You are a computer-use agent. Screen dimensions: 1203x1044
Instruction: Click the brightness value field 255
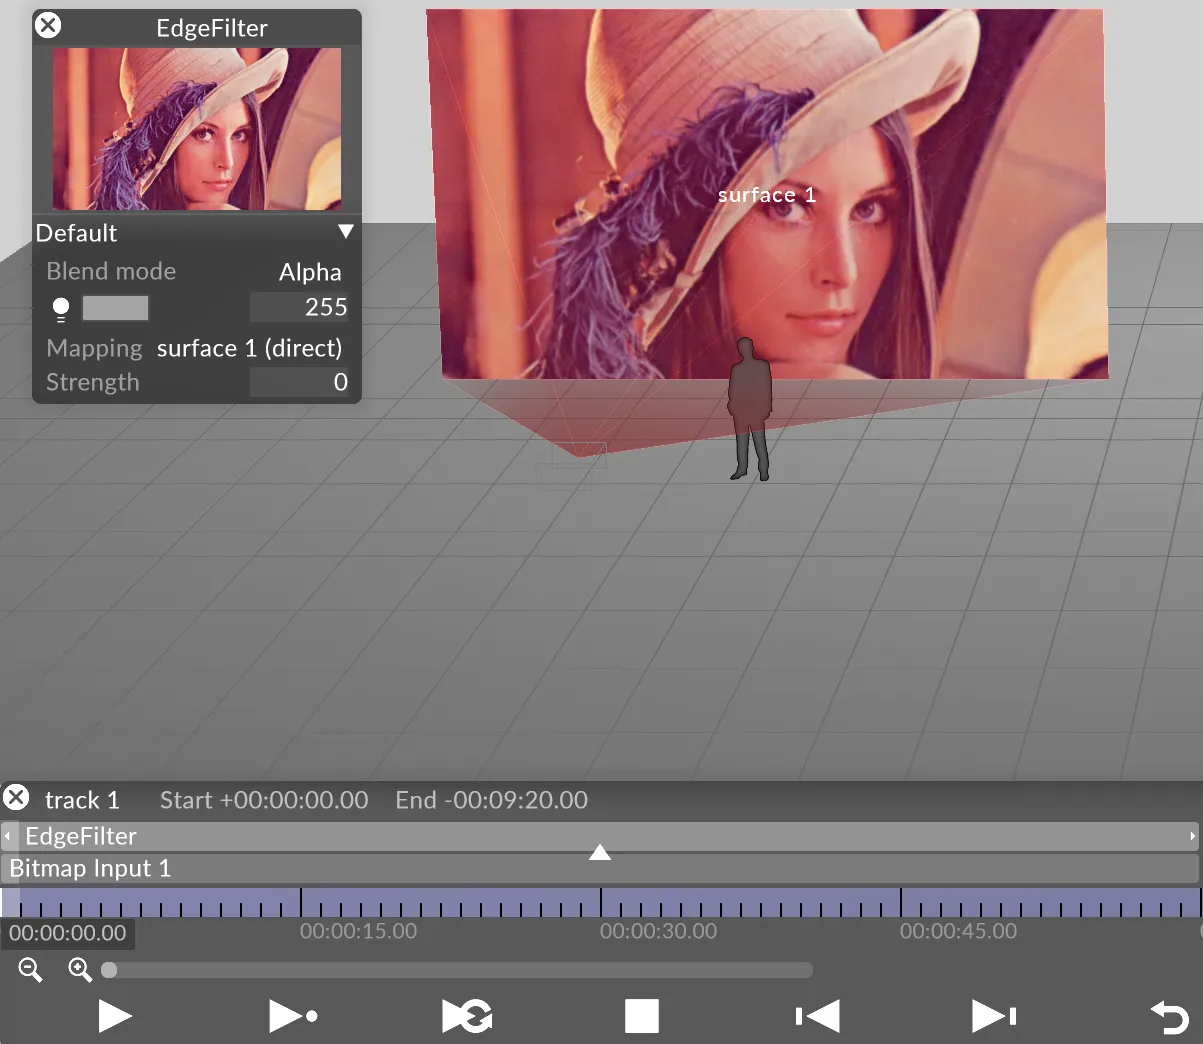[x=299, y=307]
